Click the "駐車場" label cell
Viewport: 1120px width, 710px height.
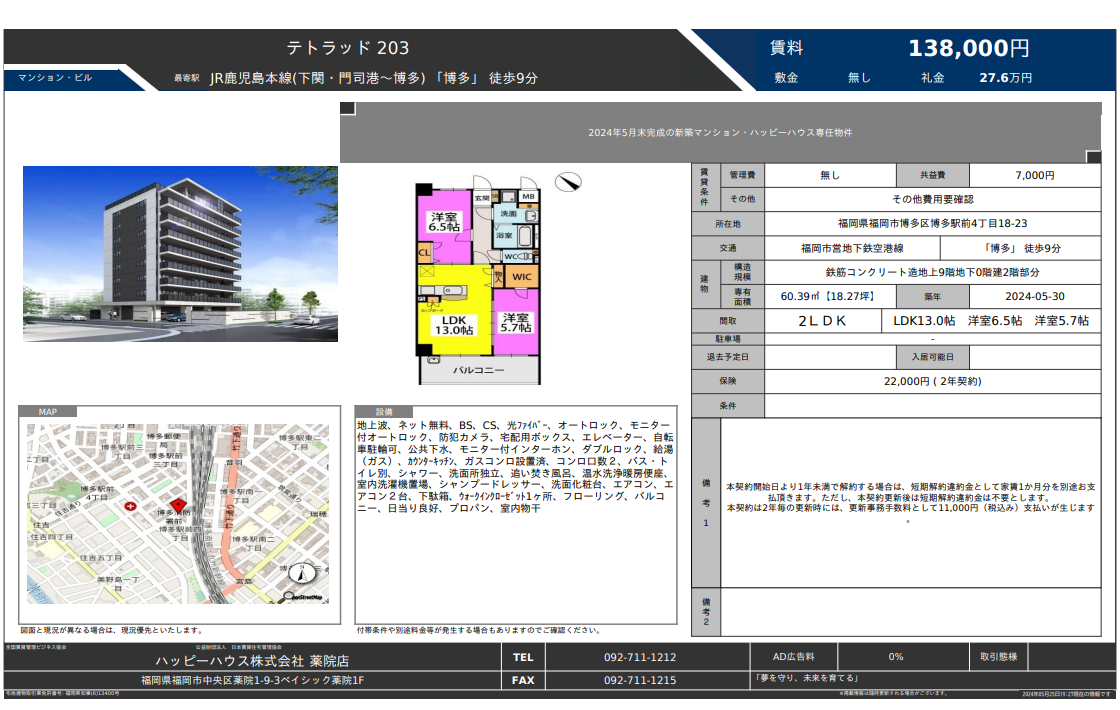coord(728,339)
